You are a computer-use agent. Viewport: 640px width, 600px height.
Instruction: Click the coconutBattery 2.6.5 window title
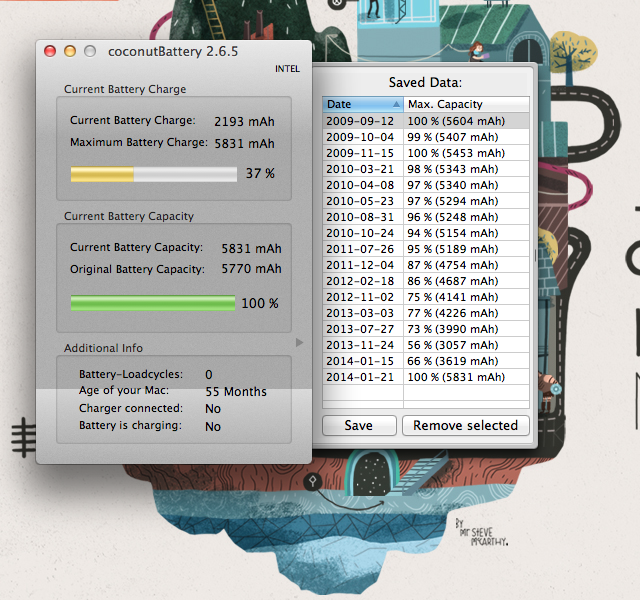point(173,52)
